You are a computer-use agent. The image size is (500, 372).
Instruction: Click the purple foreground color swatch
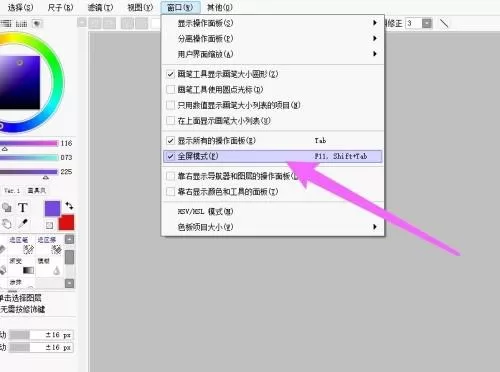[52, 208]
